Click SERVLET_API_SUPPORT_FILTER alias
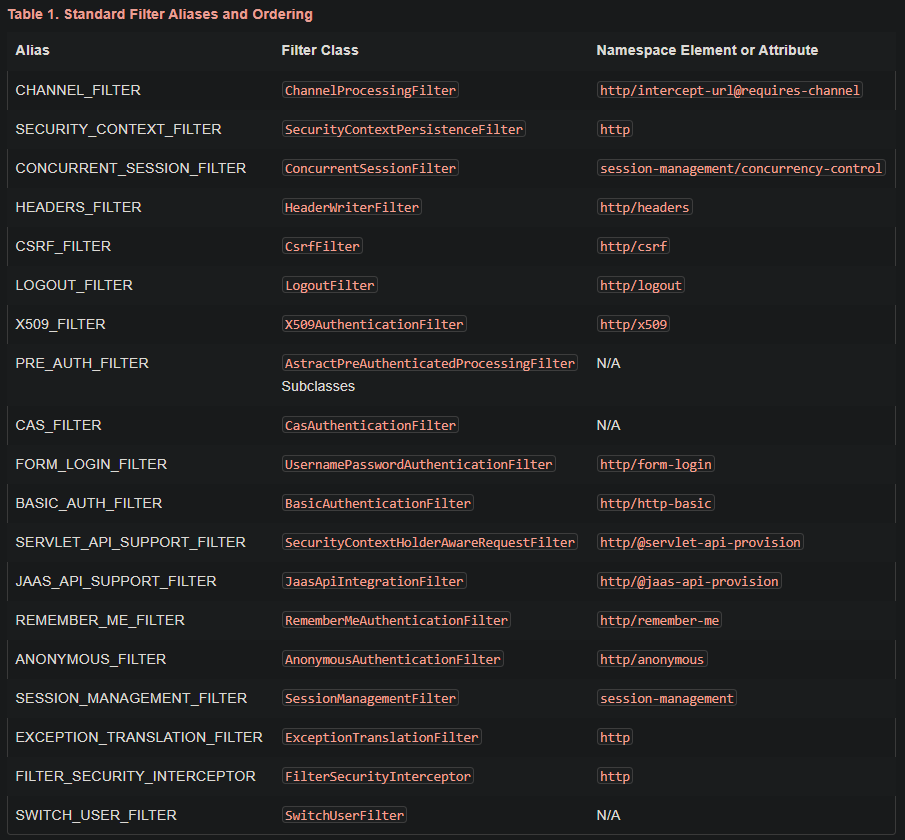This screenshot has width=905, height=840. coord(130,542)
